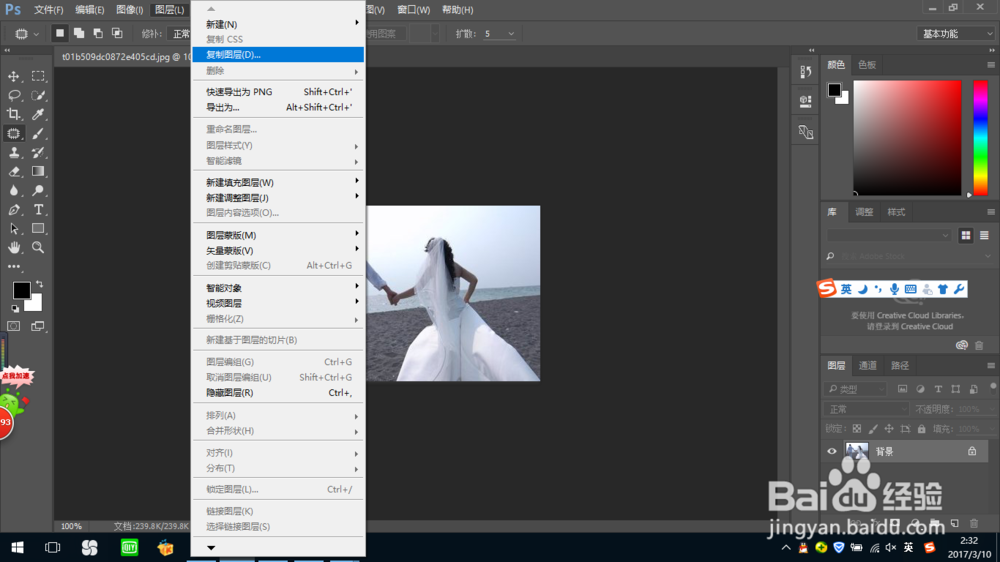Viewport: 1000px width, 562px height.
Task: Open Windows Start button
Action: coord(17,547)
